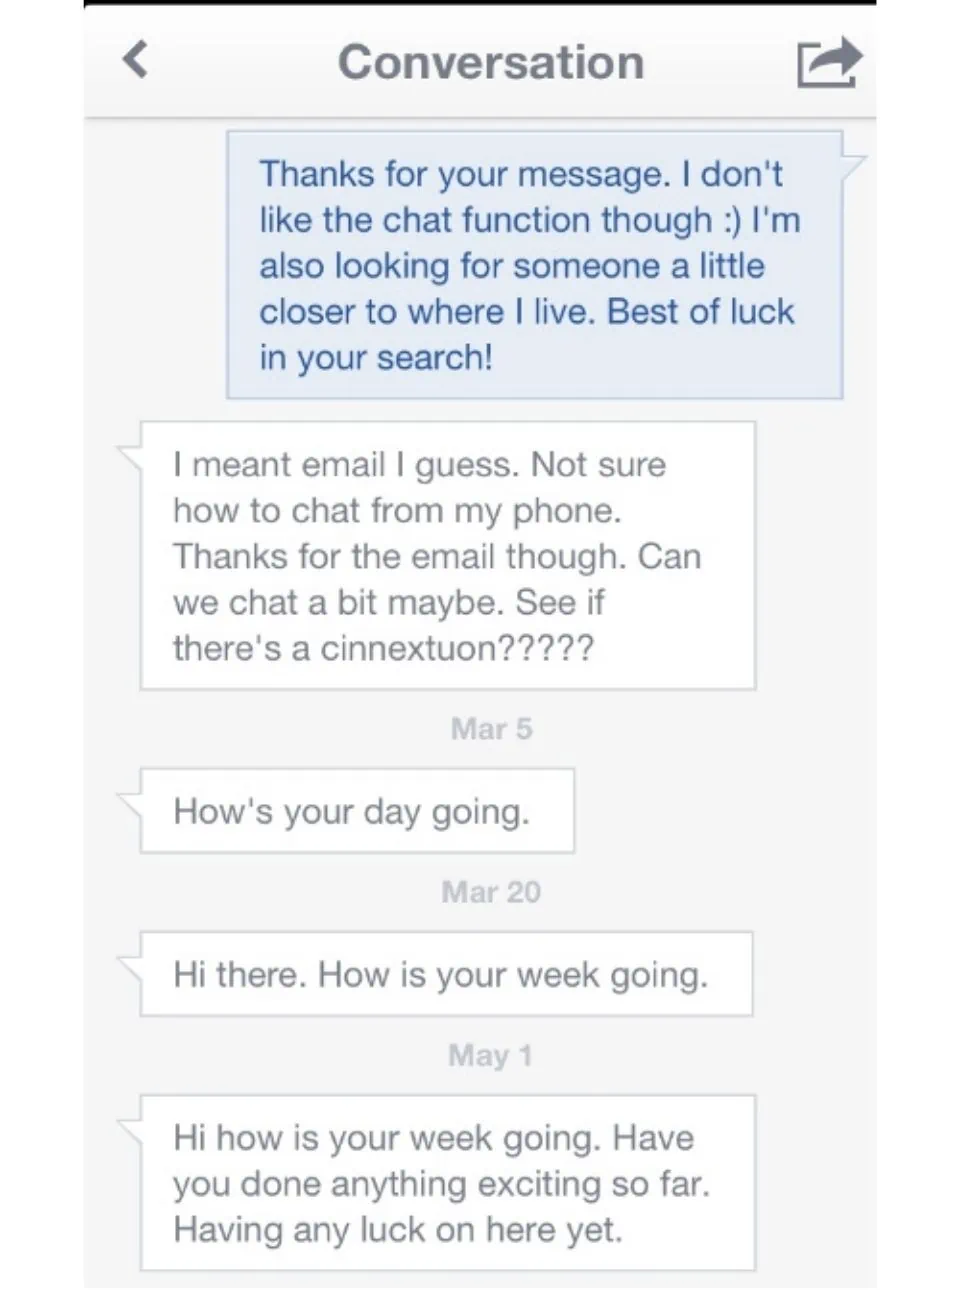The image size is (960, 1290).
Task: Click "Best of luck" text in sent message
Action: click(x=700, y=312)
